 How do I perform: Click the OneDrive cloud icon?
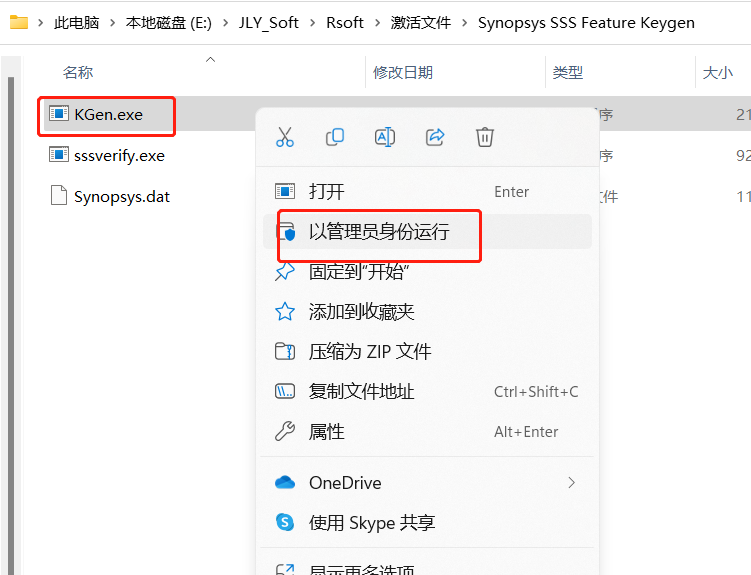[x=284, y=482]
